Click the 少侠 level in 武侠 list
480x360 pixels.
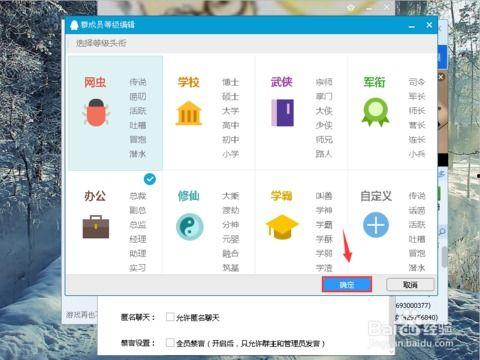tap(324, 125)
